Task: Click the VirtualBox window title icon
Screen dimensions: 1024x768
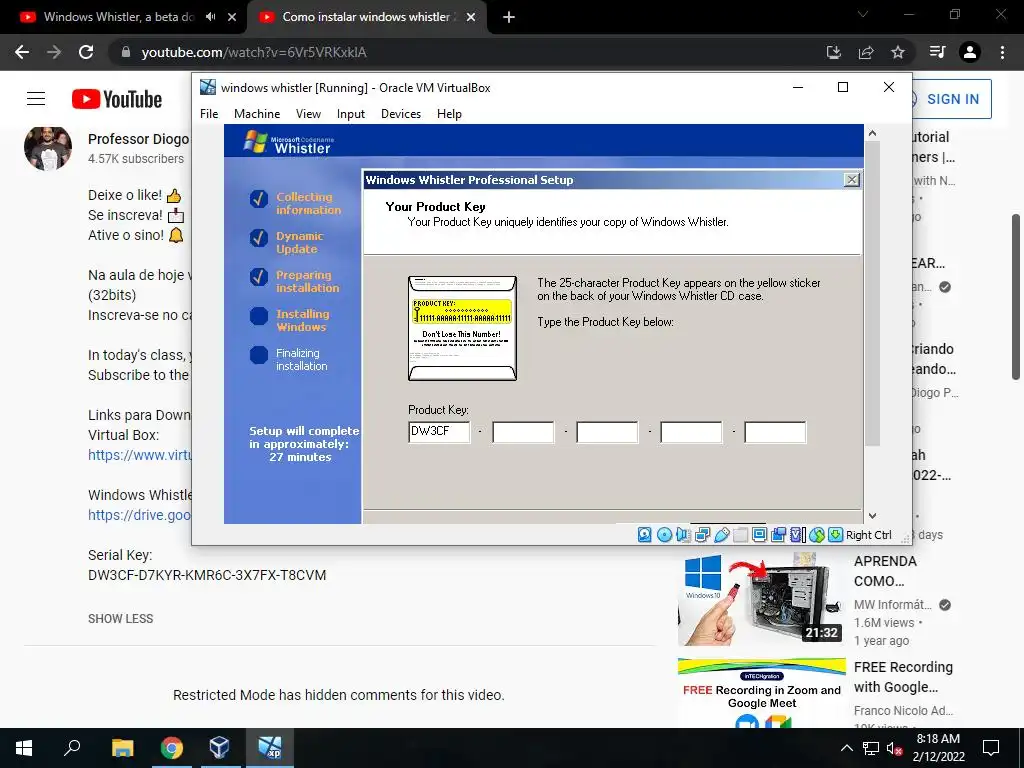Action: [x=208, y=88]
